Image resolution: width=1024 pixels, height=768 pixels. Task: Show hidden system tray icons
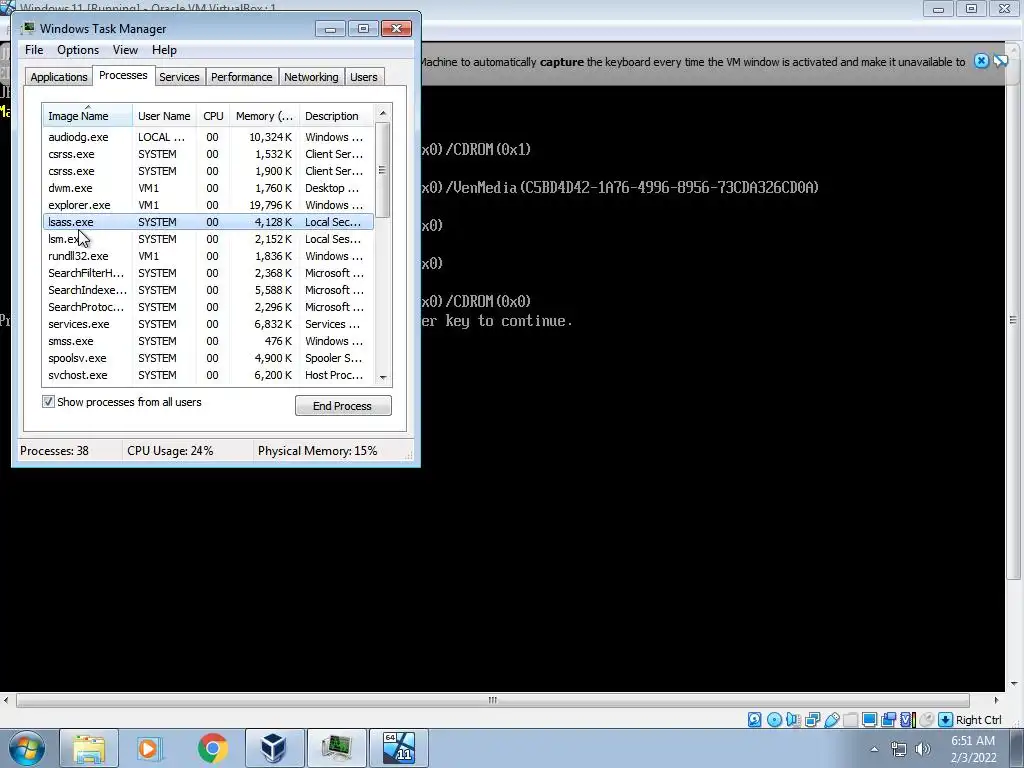click(874, 750)
